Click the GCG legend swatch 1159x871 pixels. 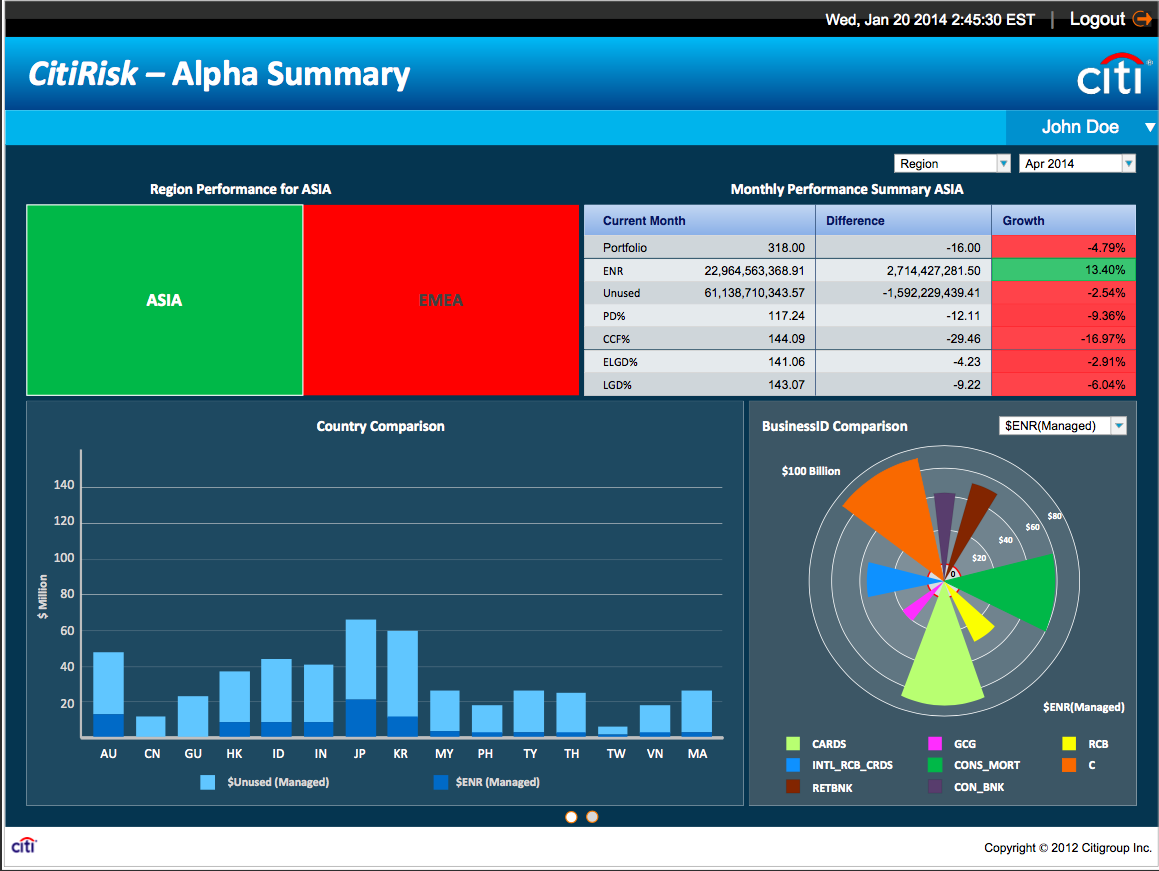pyautogui.click(x=935, y=744)
